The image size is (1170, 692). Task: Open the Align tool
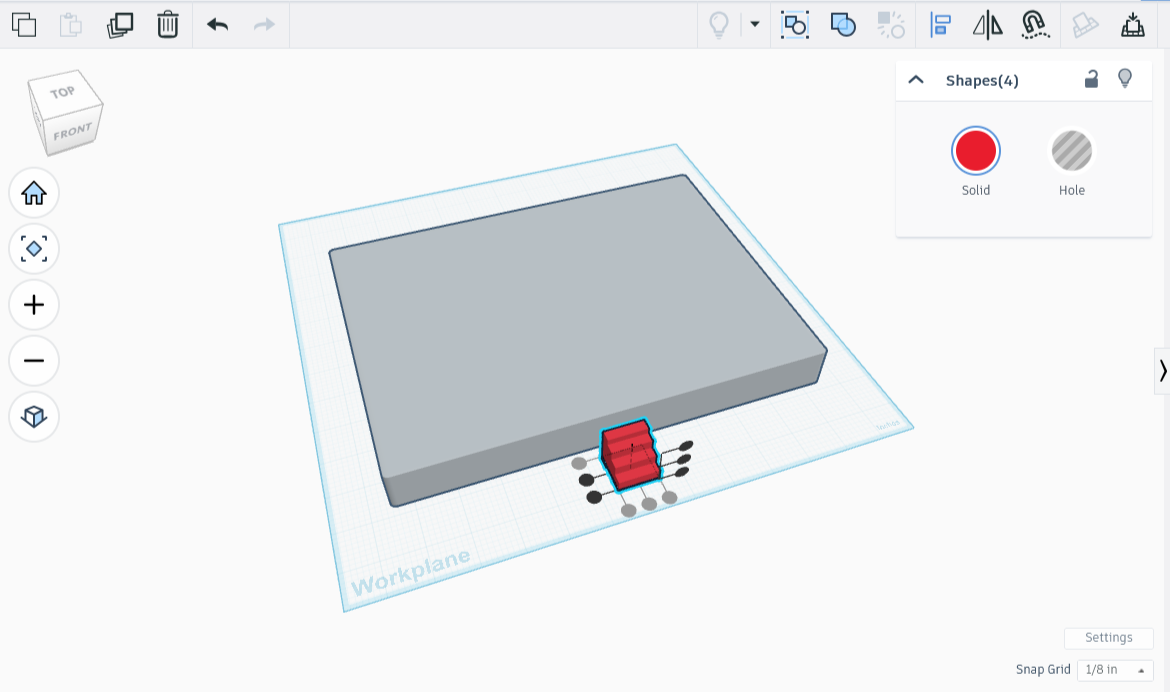pyautogui.click(x=940, y=25)
